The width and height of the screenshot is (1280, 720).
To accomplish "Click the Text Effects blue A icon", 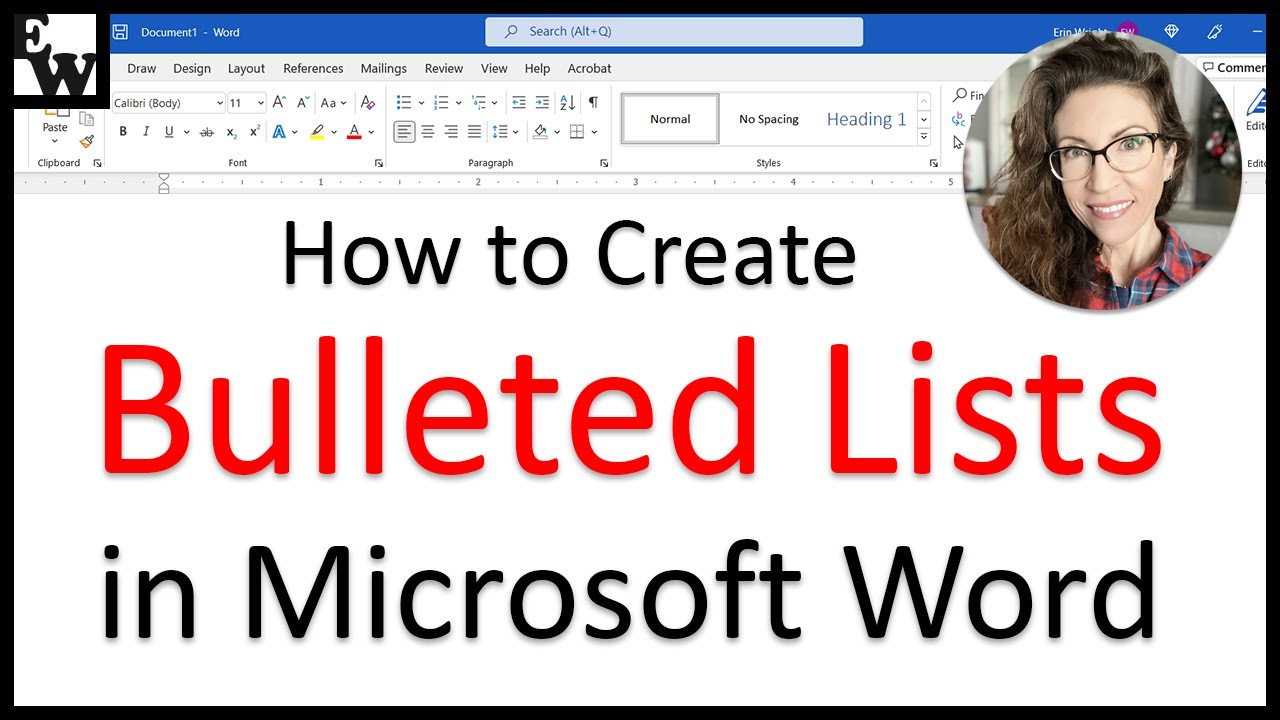I will click(x=280, y=132).
